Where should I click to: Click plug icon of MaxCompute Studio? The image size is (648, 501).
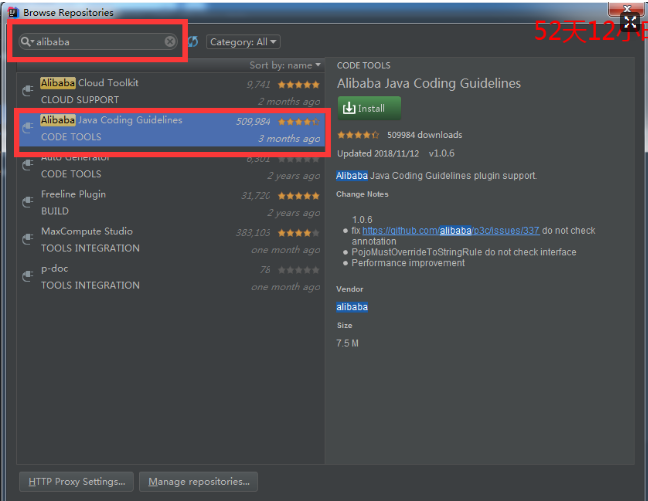pos(28,239)
